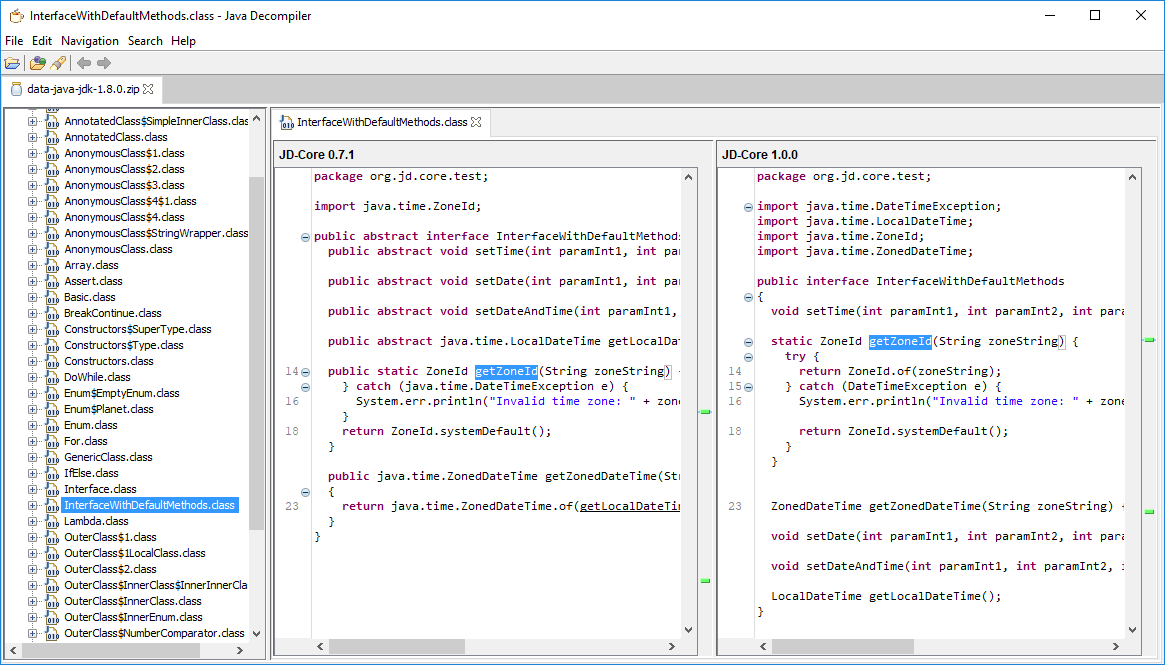Click the Forward navigation arrow
Image resolution: width=1165 pixels, height=665 pixels.
[104, 63]
